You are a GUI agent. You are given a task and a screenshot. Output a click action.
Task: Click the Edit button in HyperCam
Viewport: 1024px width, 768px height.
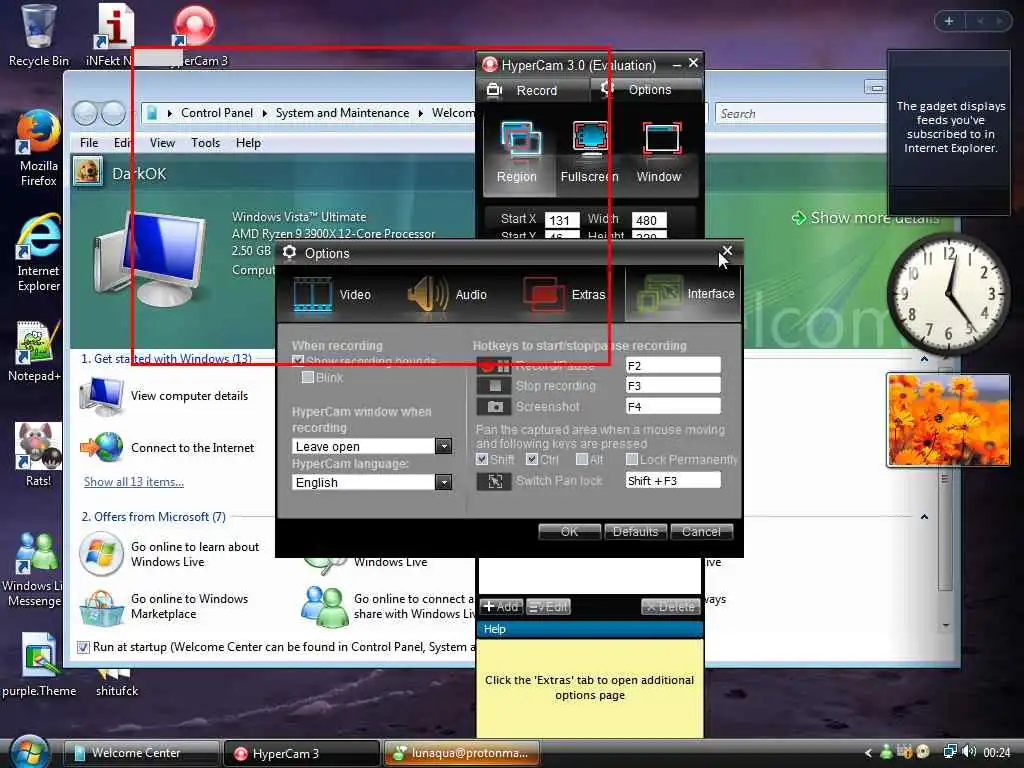point(549,607)
